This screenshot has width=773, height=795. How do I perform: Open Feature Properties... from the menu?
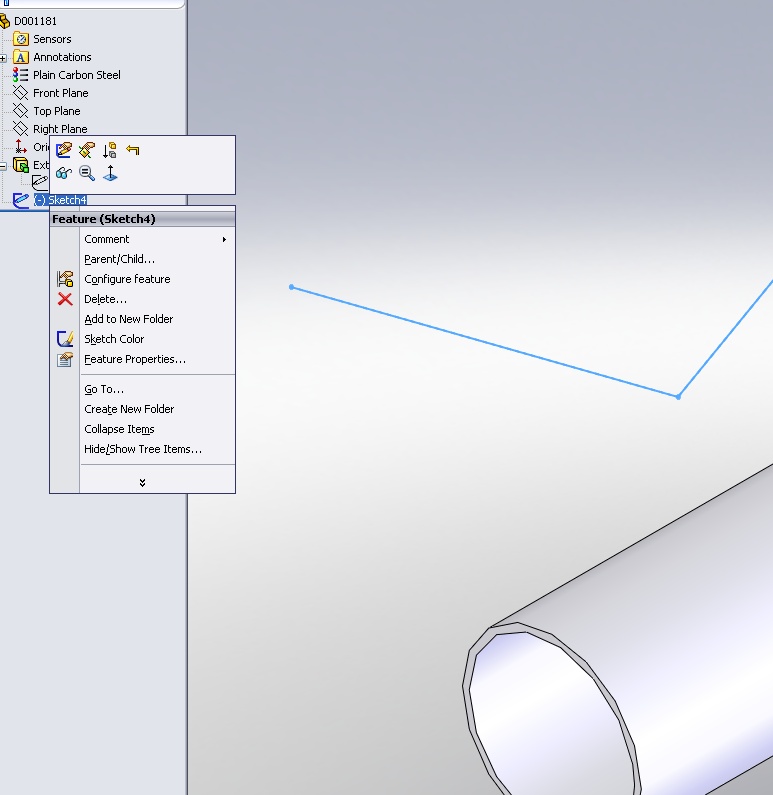(135, 359)
